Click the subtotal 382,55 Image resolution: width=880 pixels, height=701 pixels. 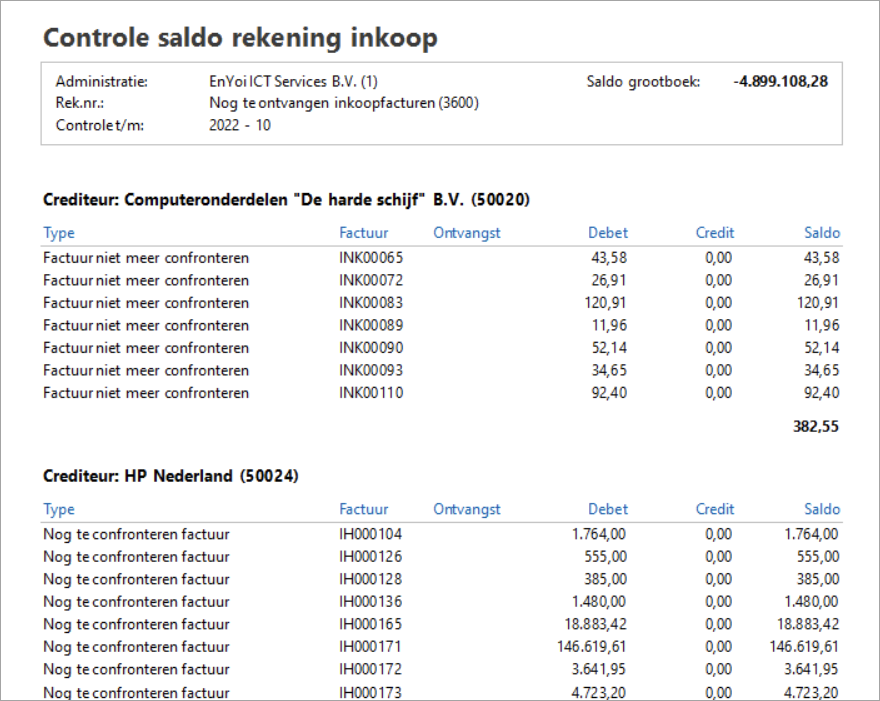pyautogui.click(x=815, y=427)
